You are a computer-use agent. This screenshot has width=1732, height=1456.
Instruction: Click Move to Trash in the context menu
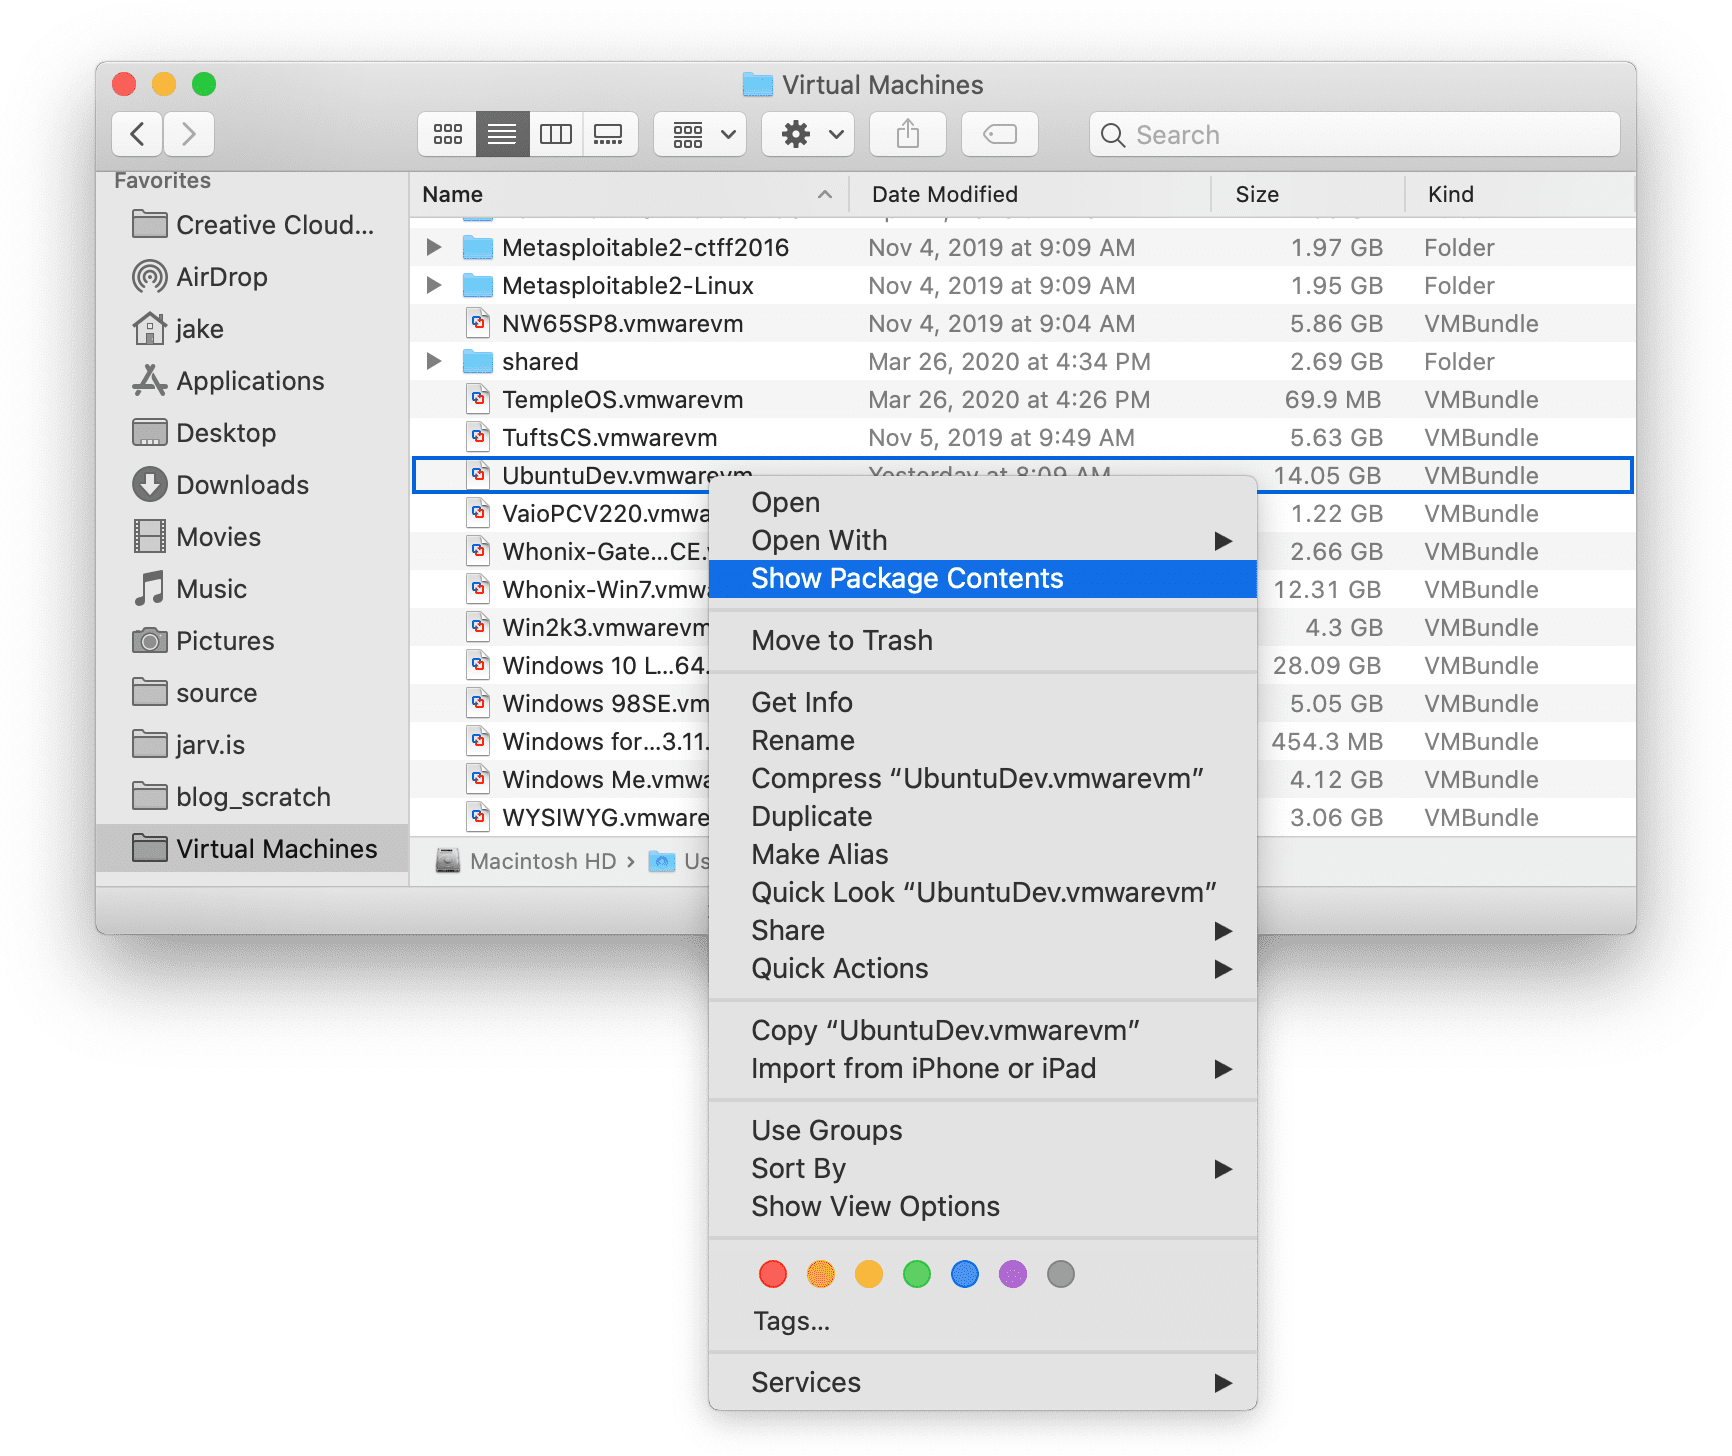tap(841, 640)
